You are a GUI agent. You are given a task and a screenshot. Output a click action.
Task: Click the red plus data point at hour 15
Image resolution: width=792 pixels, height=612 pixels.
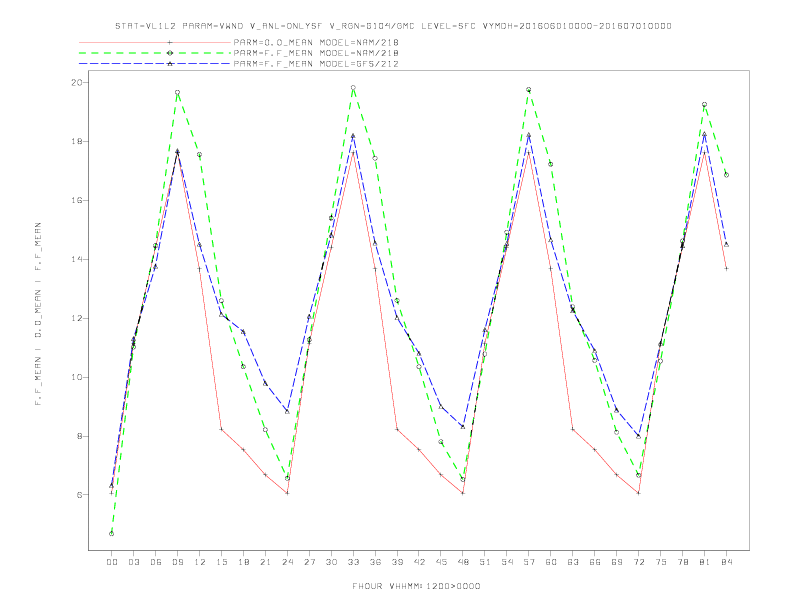click(221, 429)
